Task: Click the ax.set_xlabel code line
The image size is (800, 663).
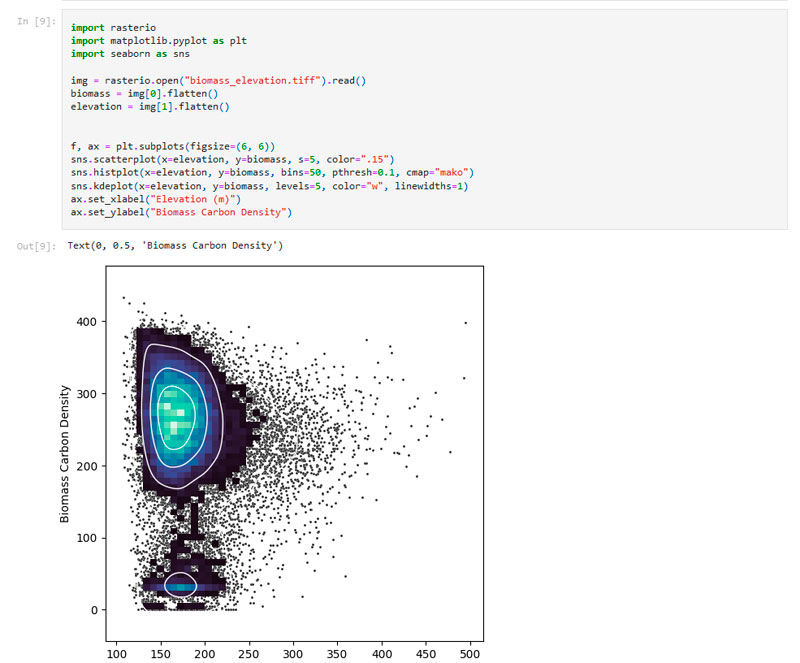Action: point(156,199)
